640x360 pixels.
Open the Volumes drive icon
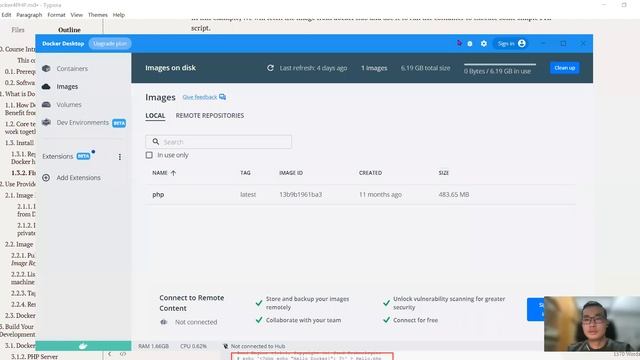click(x=46, y=104)
